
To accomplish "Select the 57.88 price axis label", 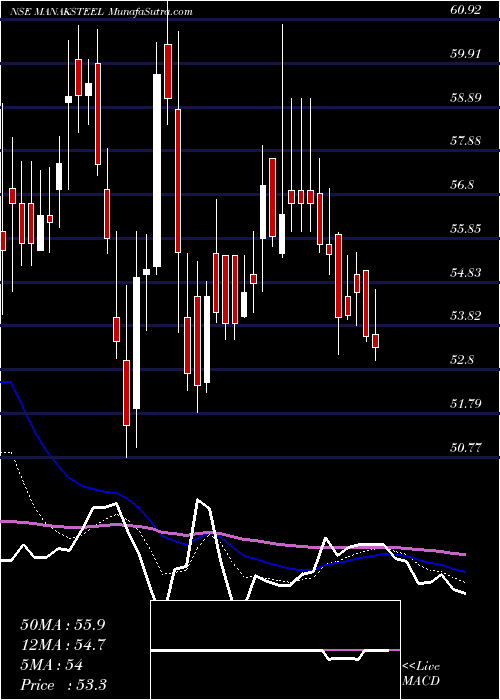I will (465, 141).
